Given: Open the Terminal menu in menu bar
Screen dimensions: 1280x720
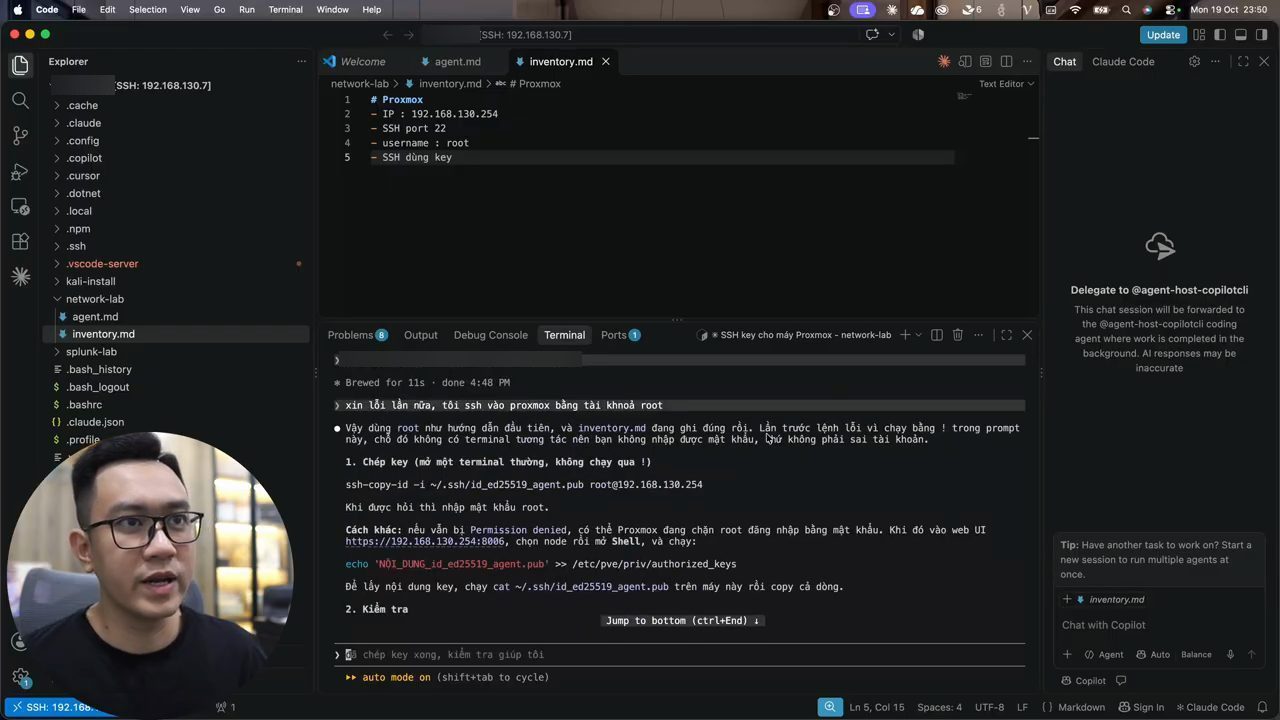Looking at the screenshot, I should [x=285, y=9].
